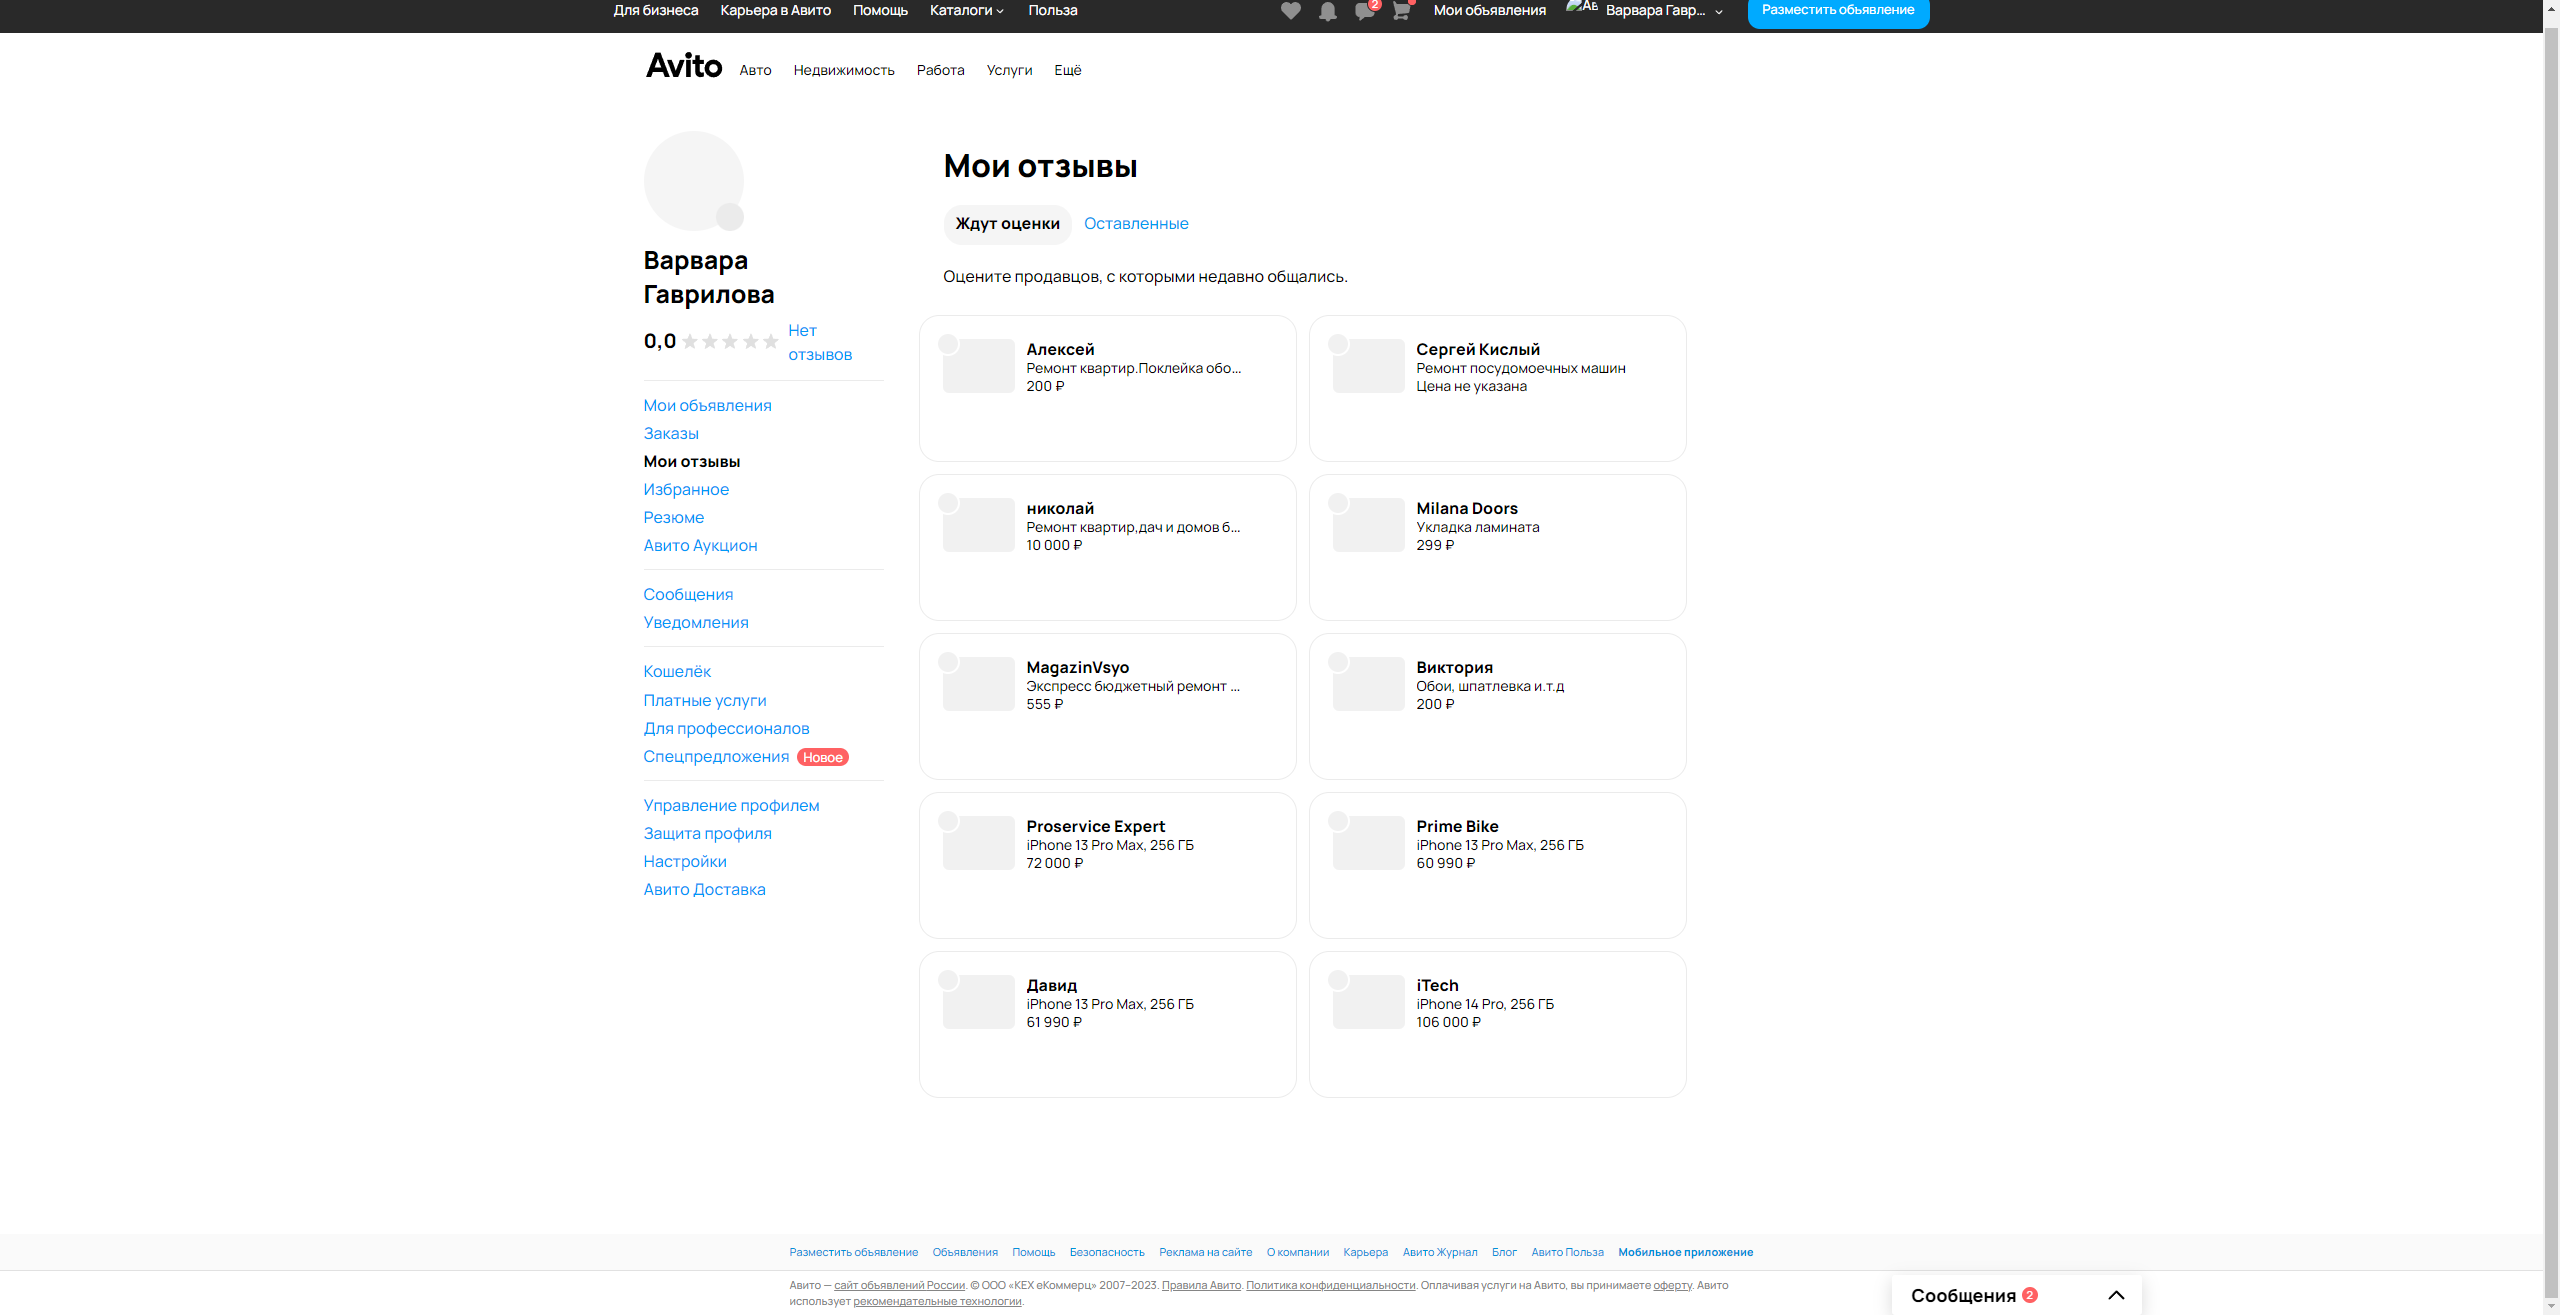Image resolution: width=2560 pixels, height=1315 pixels.
Task: Open favorites heart icon in header
Action: (1290, 11)
